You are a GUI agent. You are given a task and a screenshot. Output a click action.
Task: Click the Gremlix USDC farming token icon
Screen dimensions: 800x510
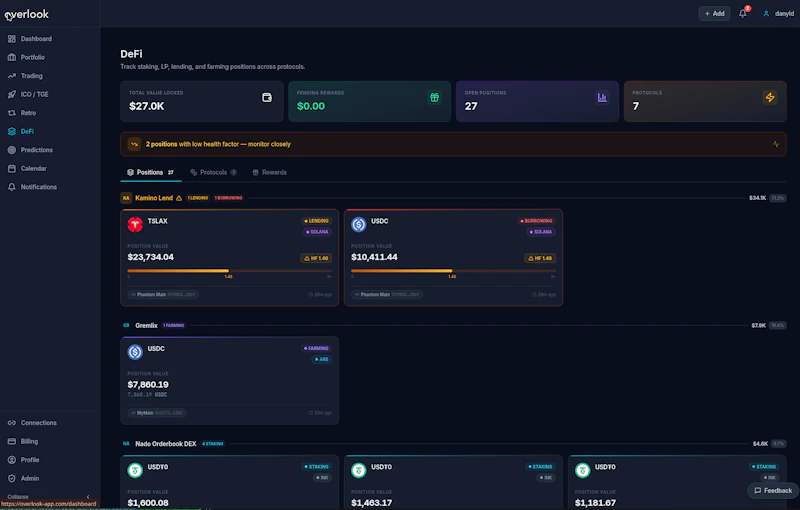(x=135, y=352)
